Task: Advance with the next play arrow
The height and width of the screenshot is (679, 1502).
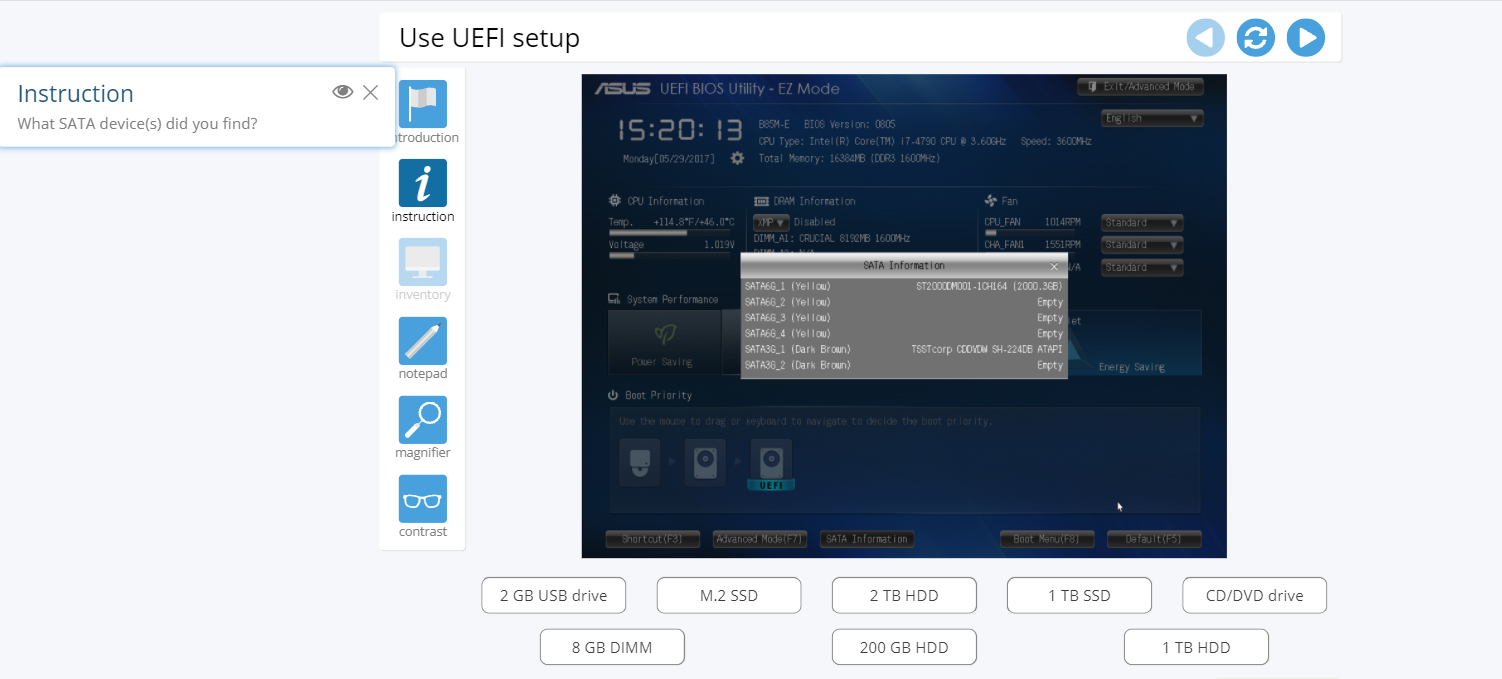Action: tap(1306, 38)
